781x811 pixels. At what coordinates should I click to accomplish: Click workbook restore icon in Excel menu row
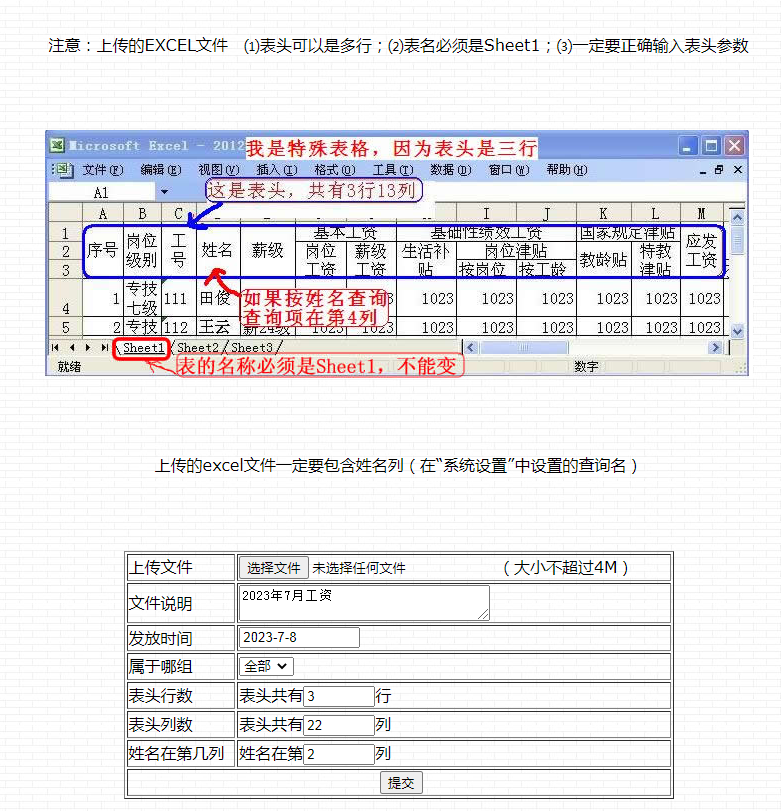(719, 170)
